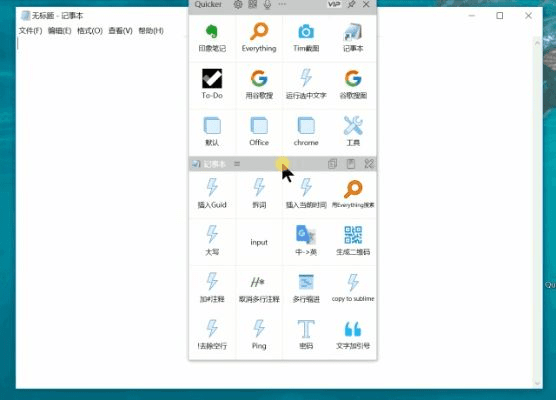556x400 pixels.
Task: Launch the 印象笔记 (Evernote) elephant icon
Action: pyautogui.click(x=212, y=38)
